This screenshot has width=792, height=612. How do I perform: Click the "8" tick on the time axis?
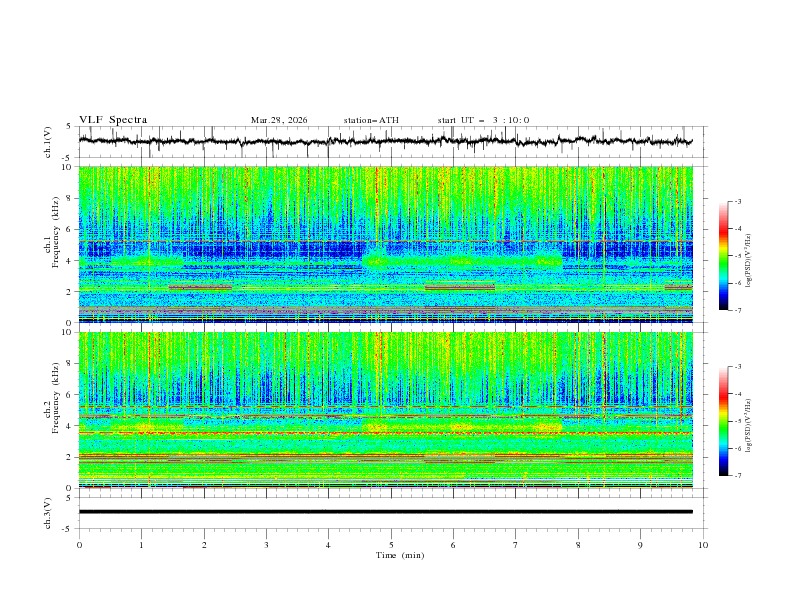click(x=578, y=545)
